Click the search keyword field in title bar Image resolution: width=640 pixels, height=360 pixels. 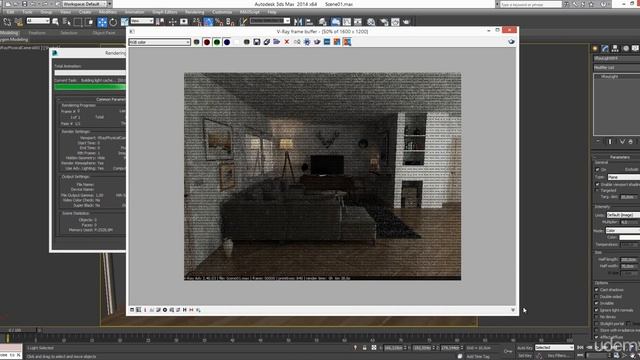click(x=531, y=4)
